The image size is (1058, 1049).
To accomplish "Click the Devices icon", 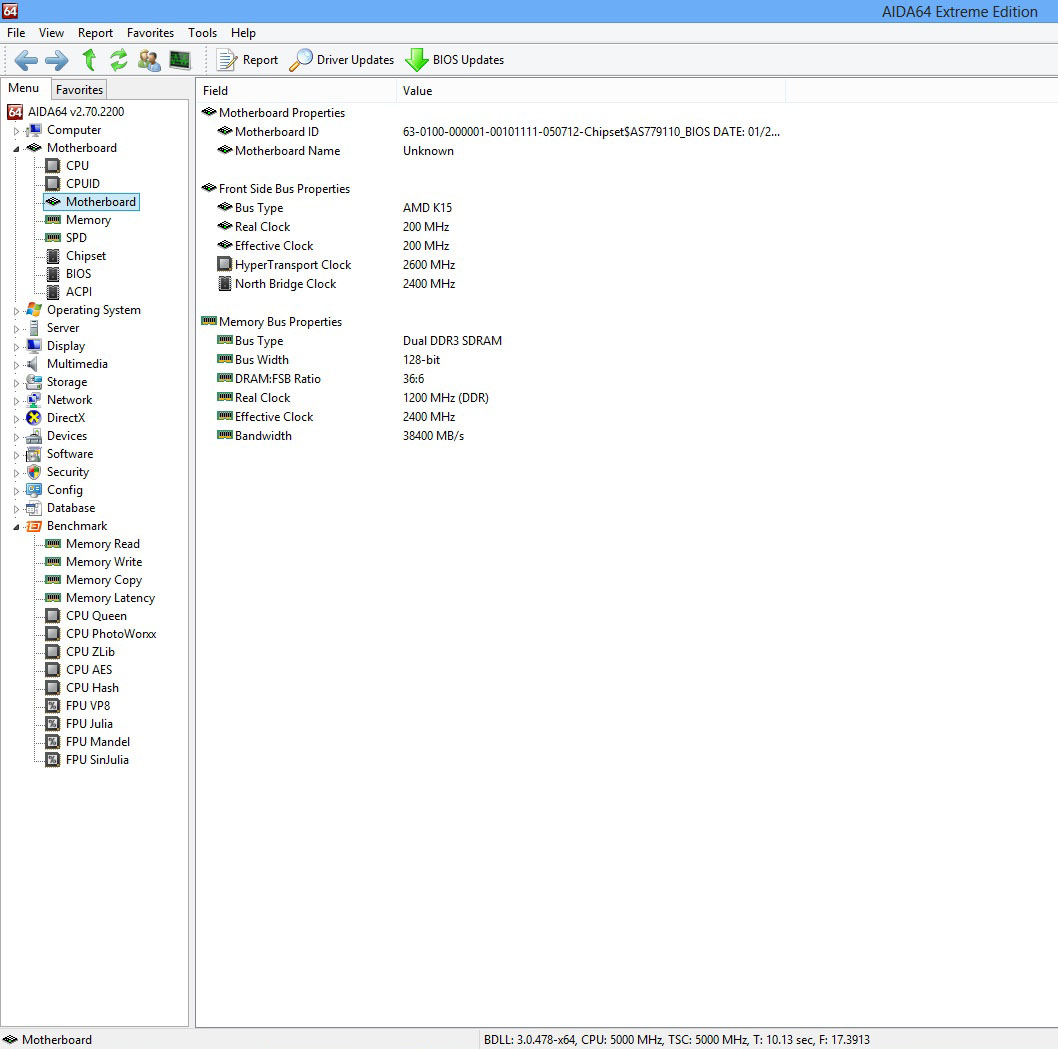I will coord(34,436).
